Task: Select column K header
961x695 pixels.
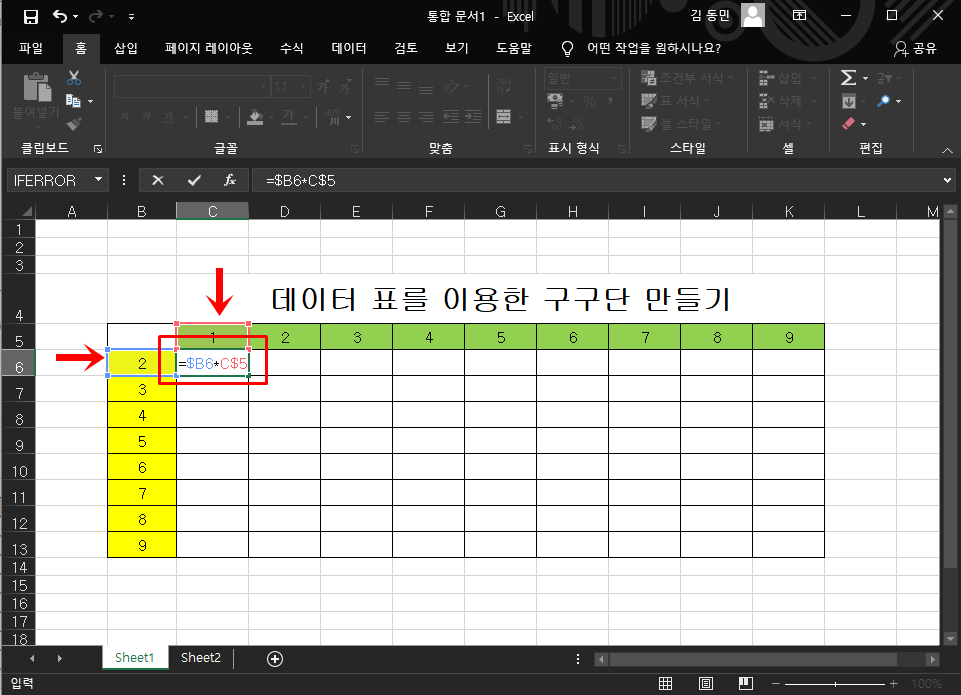Action: 789,211
